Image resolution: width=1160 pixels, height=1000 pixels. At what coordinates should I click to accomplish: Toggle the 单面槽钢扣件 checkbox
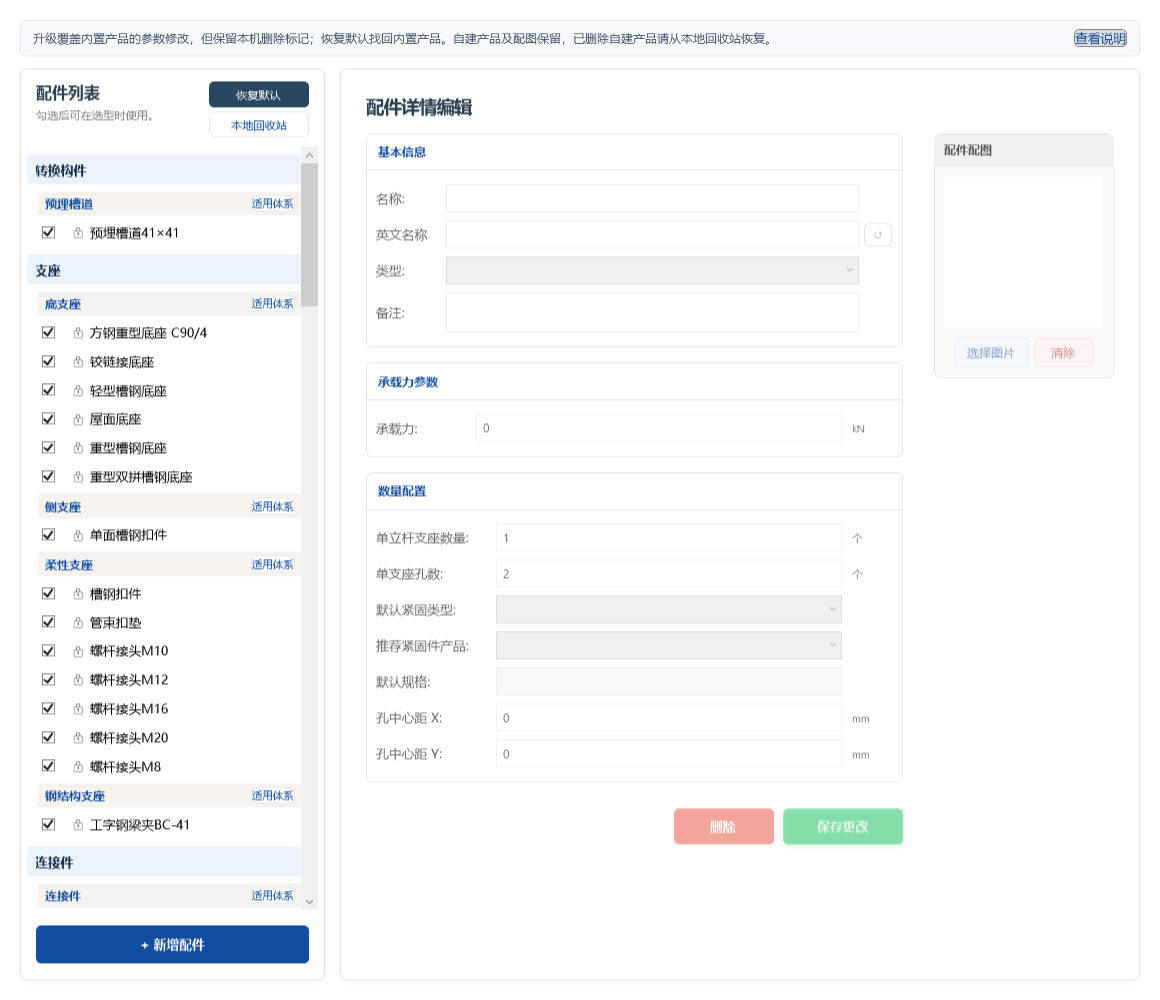[x=49, y=534]
